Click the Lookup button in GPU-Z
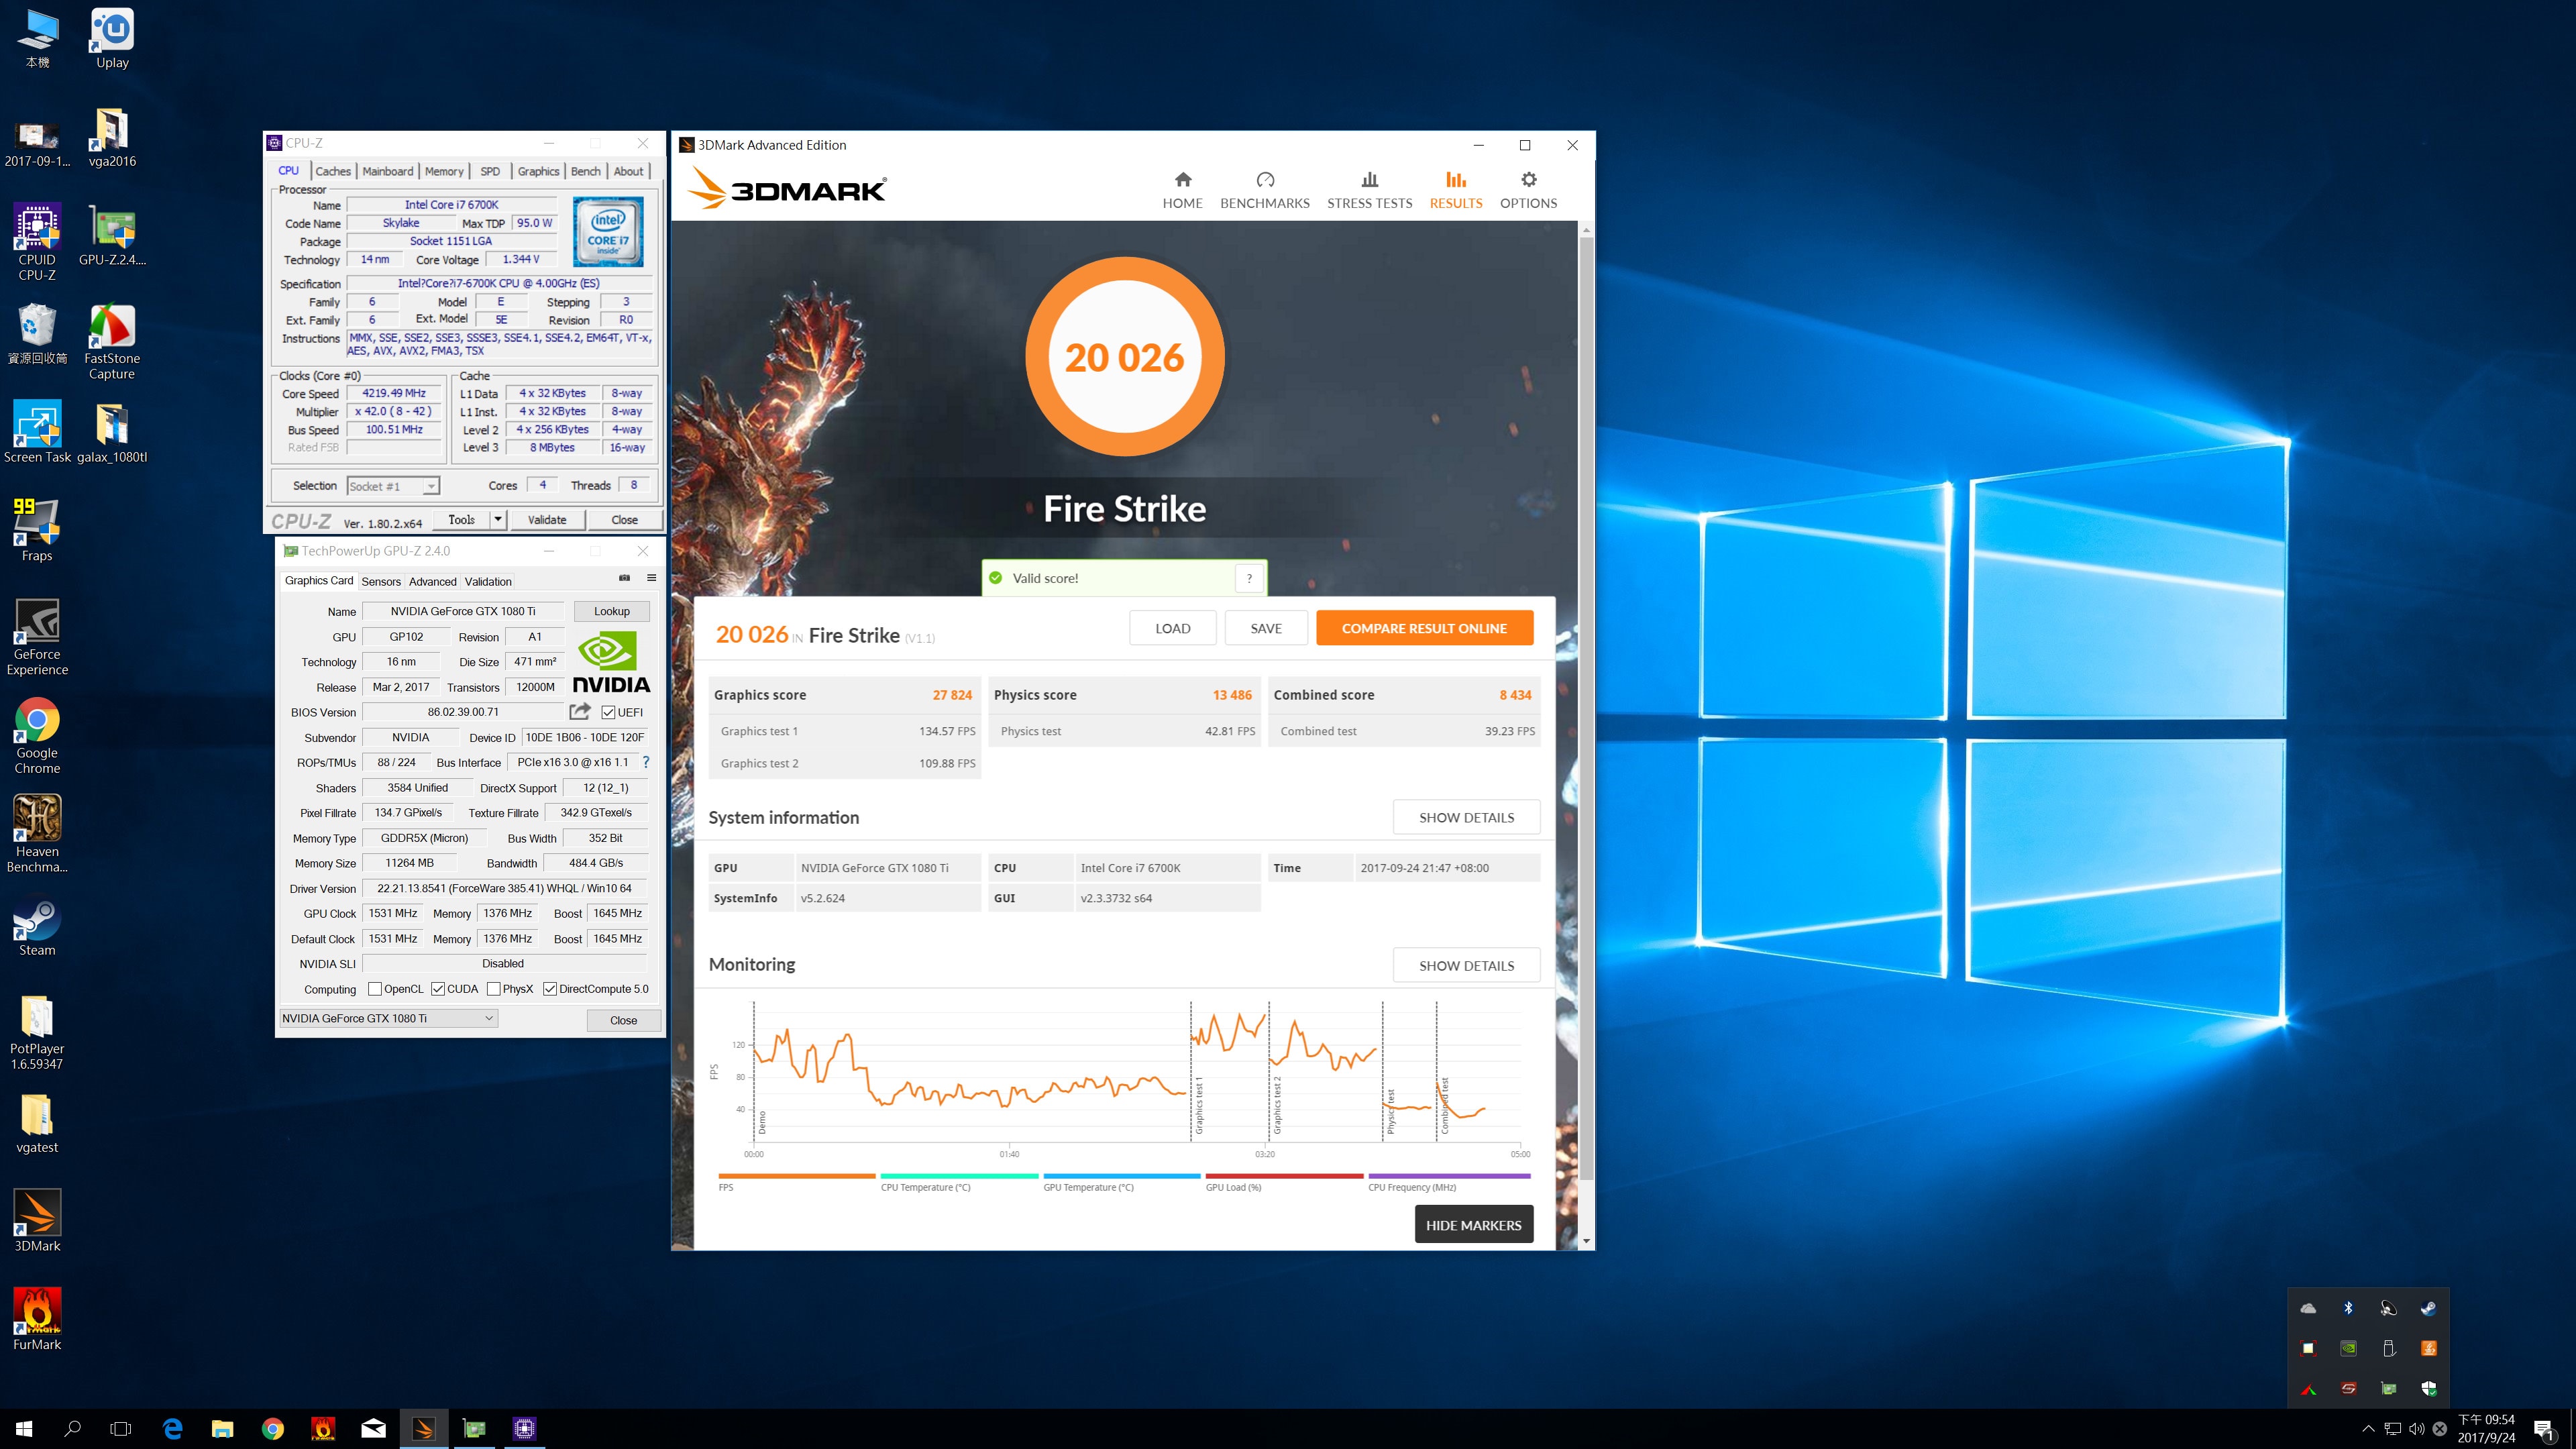This screenshot has height=1449, width=2576. 612,611
